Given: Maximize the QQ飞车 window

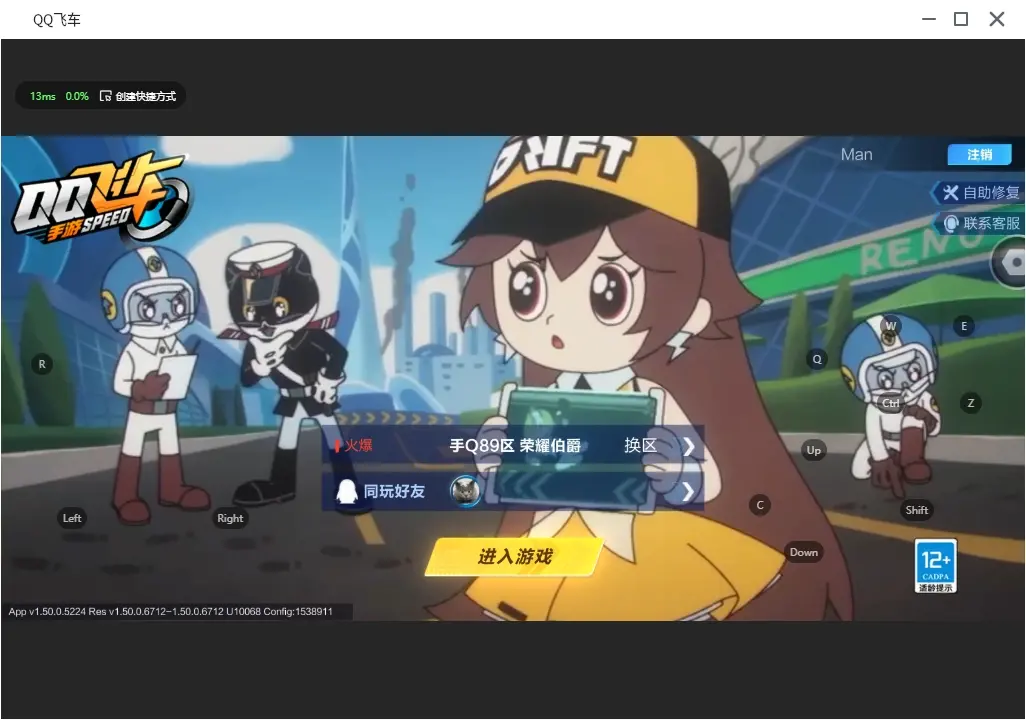Looking at the screenshot, I should pos(961,19).
